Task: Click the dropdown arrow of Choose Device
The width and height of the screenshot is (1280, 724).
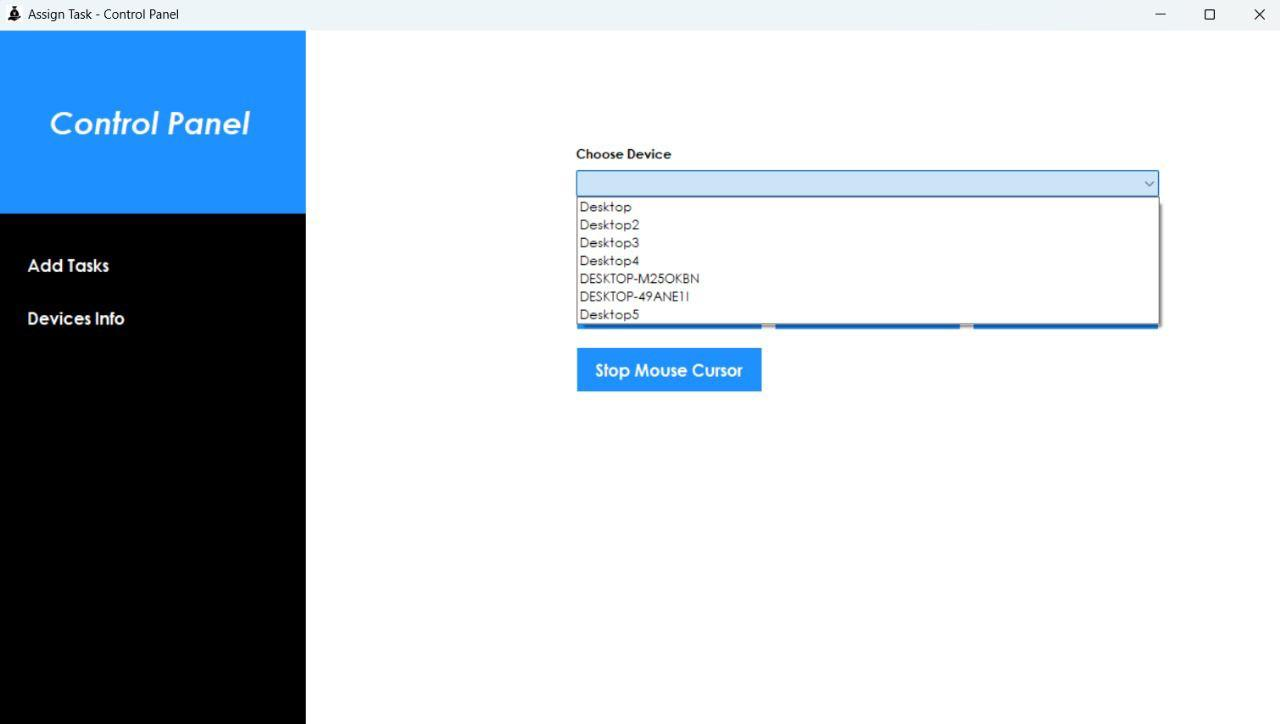Action: tap(1148, 184)
